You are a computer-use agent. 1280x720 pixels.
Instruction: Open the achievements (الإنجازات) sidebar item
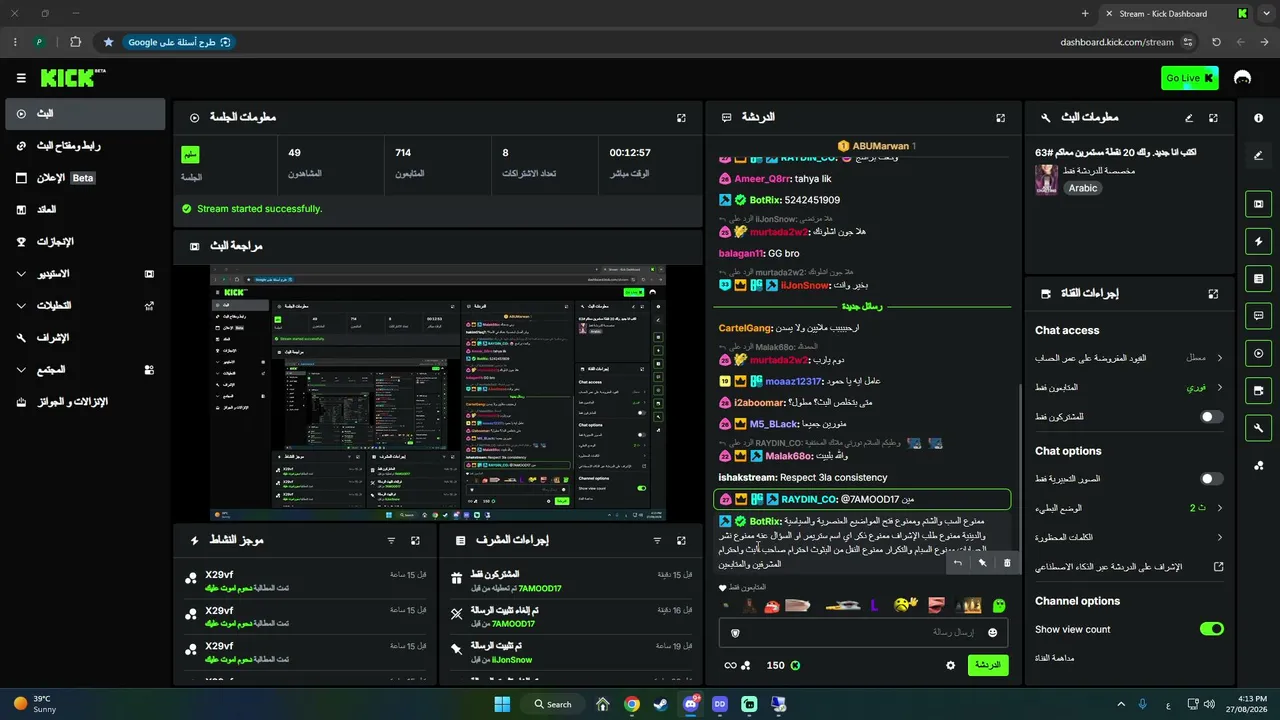tap(85, 242)
